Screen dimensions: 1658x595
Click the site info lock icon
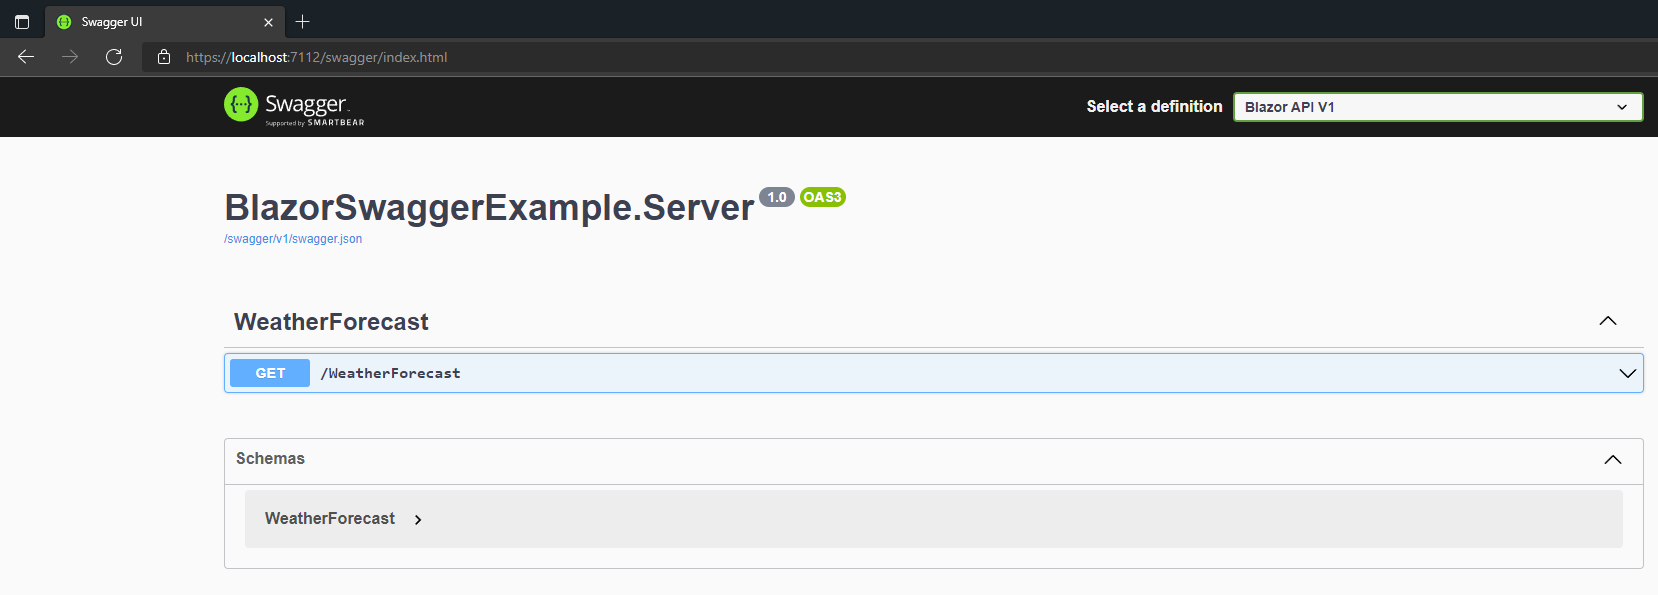pos(164,57)
